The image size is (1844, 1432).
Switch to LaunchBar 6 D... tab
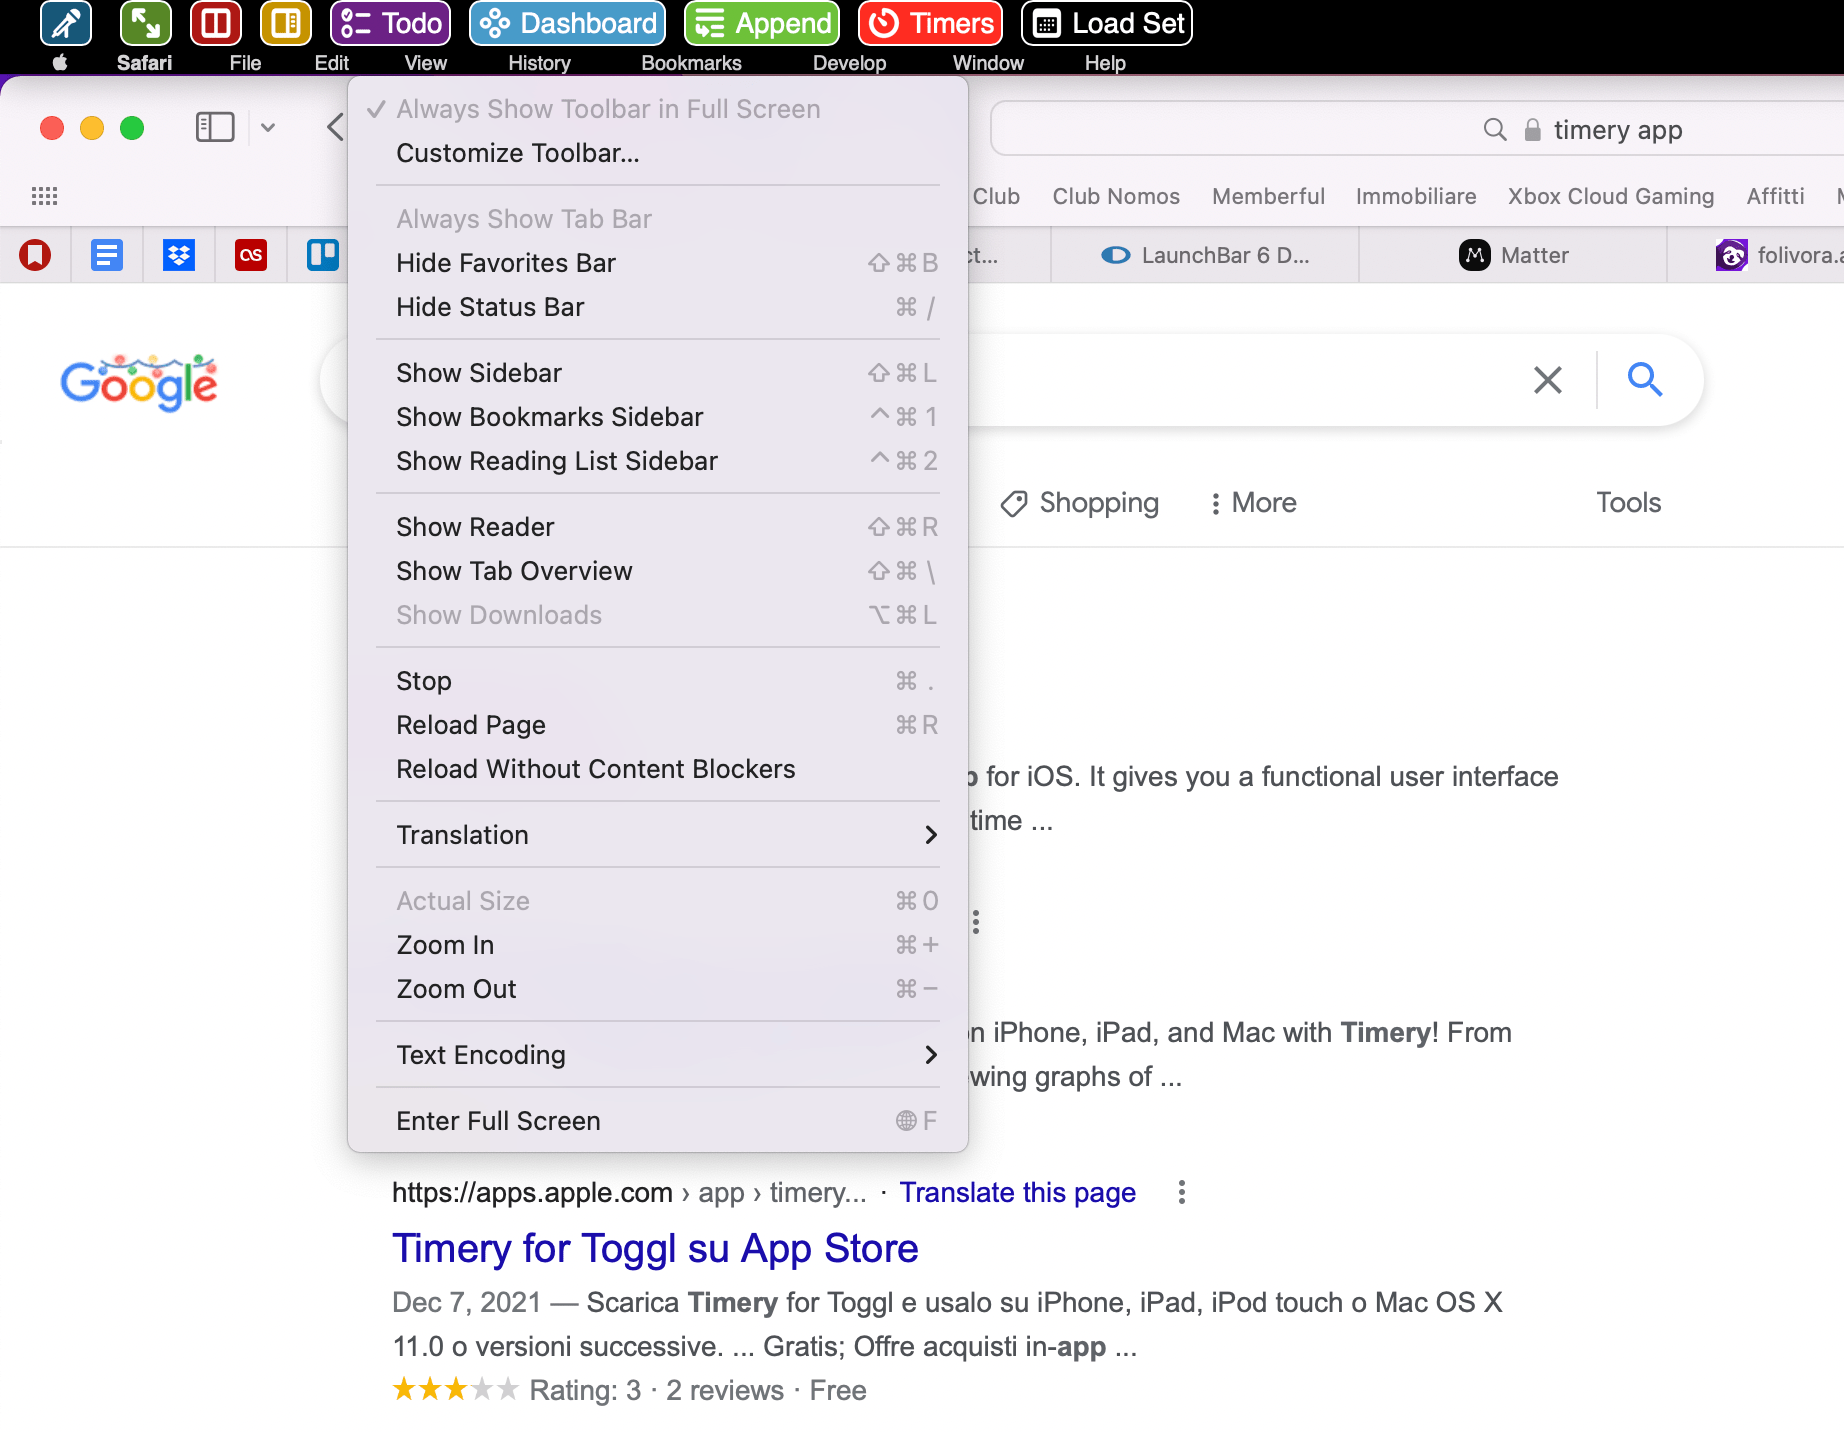(1205, 255)
